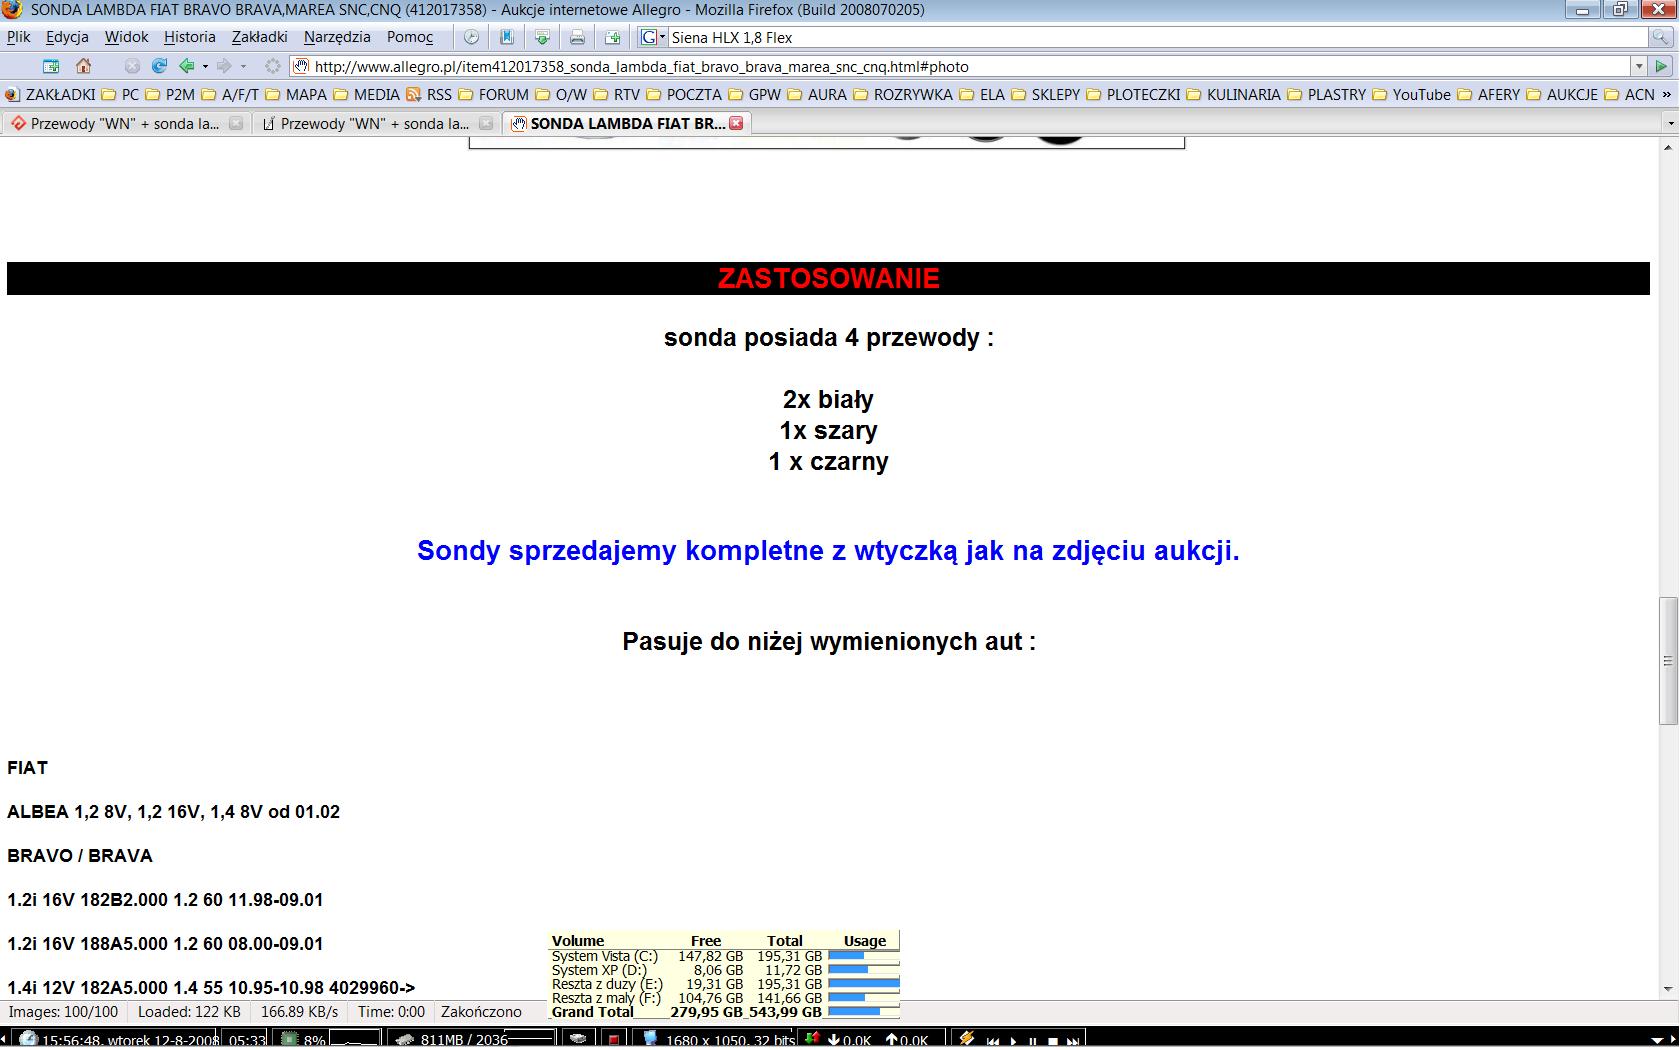
Task: Open the FORUM bookmarks folder
Action: pyautogui.click(x=493, y=94)
